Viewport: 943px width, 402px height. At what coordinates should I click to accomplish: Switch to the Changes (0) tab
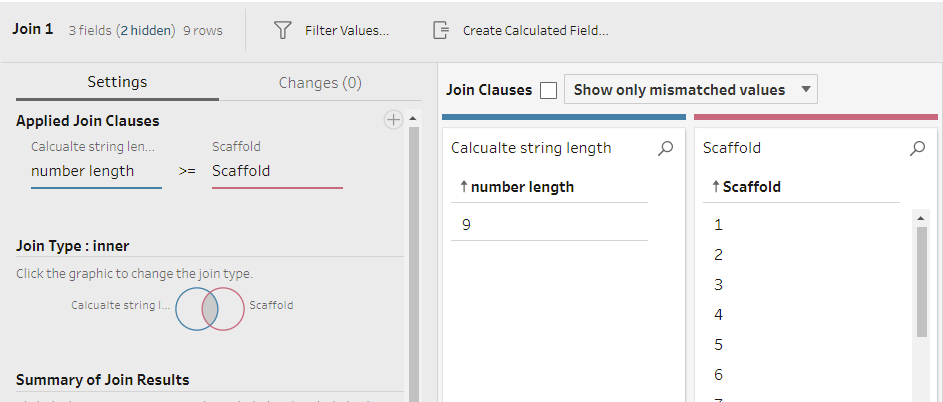pyautogui.click(x=320, y=83)
